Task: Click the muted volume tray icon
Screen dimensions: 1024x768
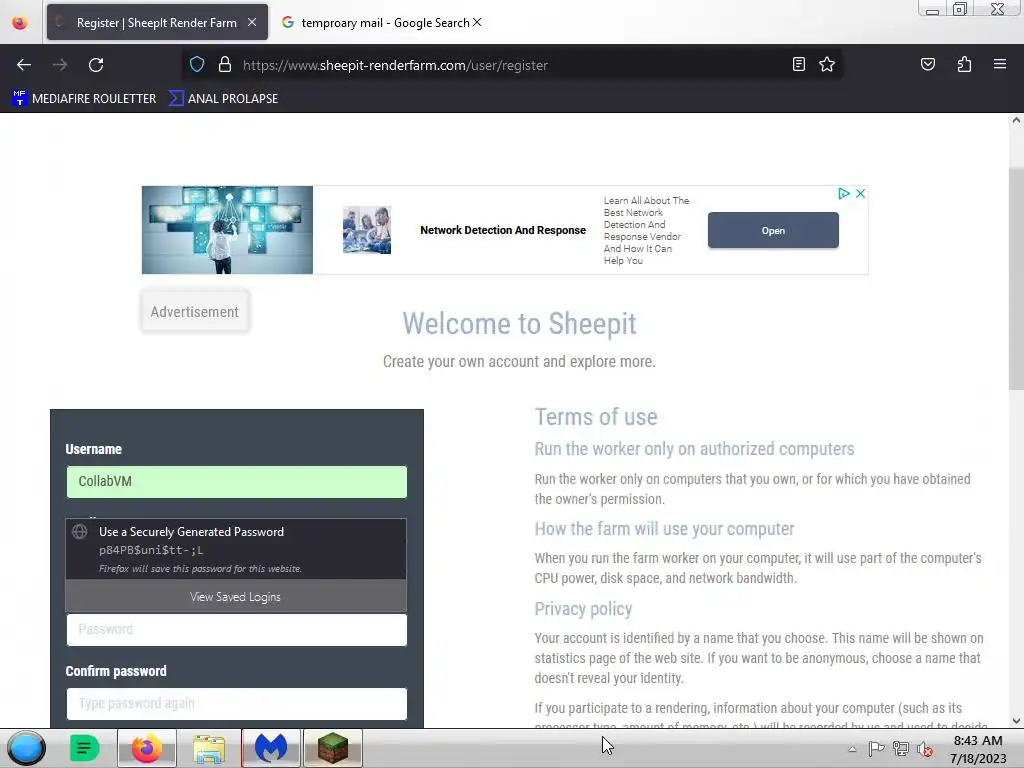Action: [x=925, y=749]
